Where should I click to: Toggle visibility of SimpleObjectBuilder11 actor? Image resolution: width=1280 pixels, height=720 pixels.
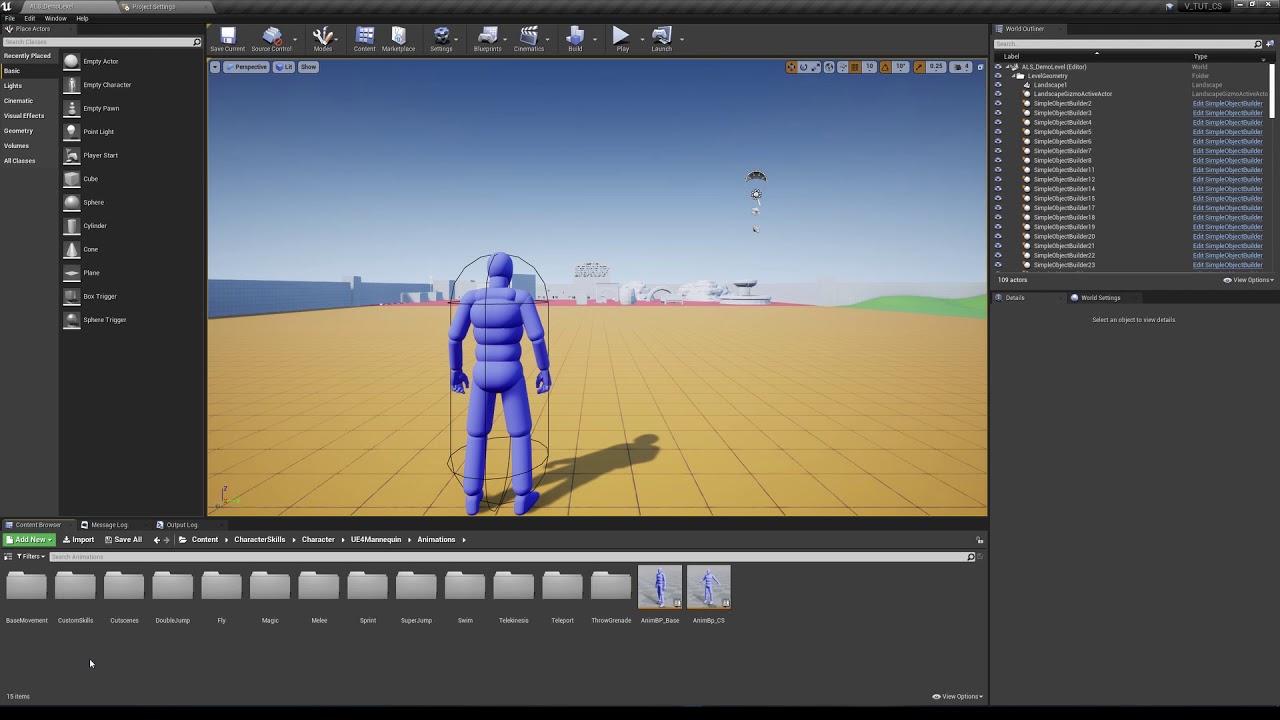997,170
